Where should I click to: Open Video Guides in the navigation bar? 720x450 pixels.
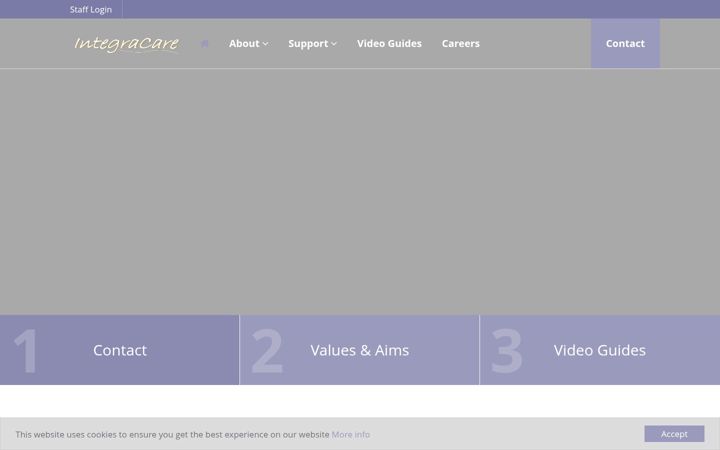[x=389, y=43]
